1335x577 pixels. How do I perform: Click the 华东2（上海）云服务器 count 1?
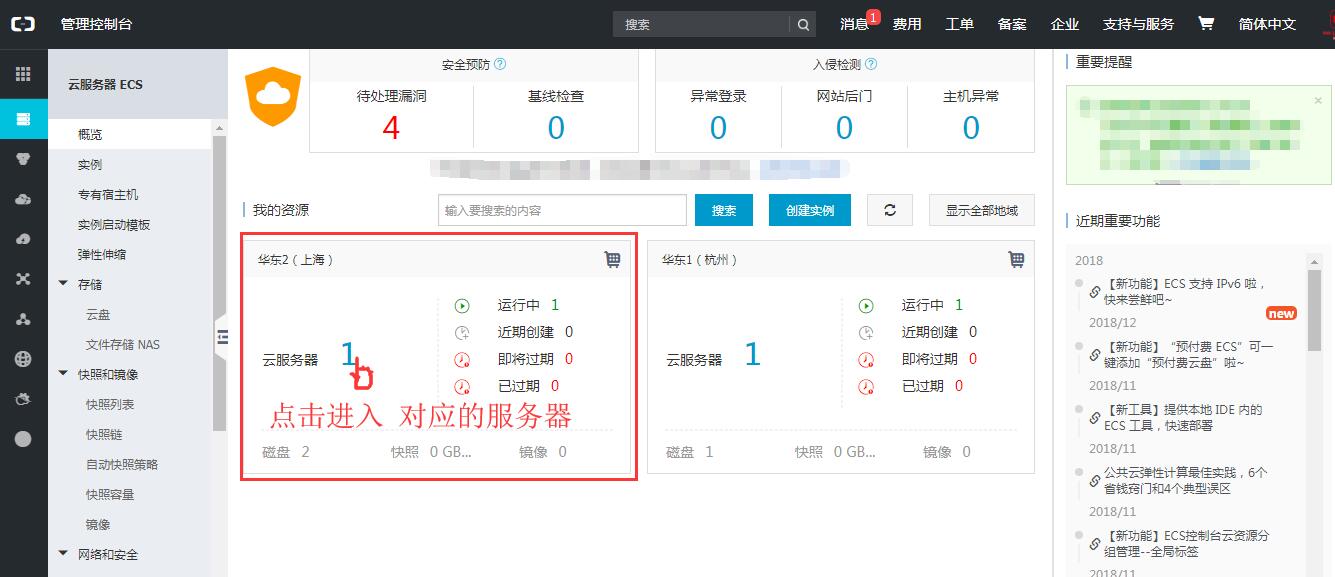348,354
